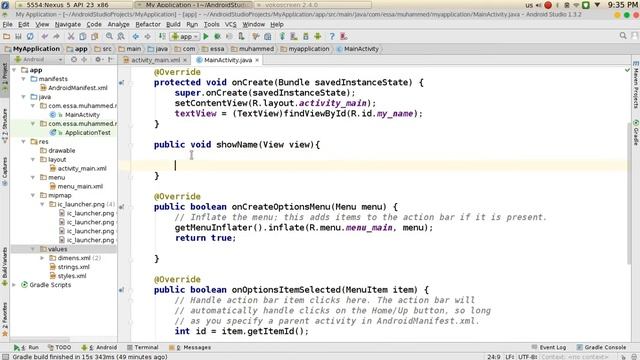Click the myapplication breadcrumb folder
Screen dimensions: 640x360
pos(305,49)
